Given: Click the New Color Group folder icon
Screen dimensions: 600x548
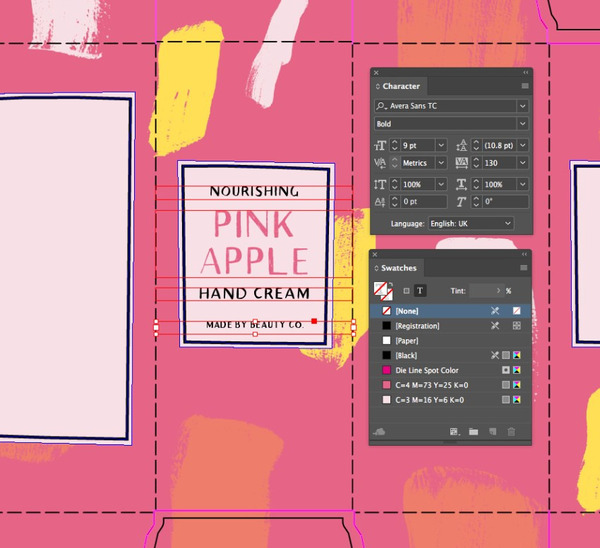Looking at the screenshot, I should click(474, 432).
